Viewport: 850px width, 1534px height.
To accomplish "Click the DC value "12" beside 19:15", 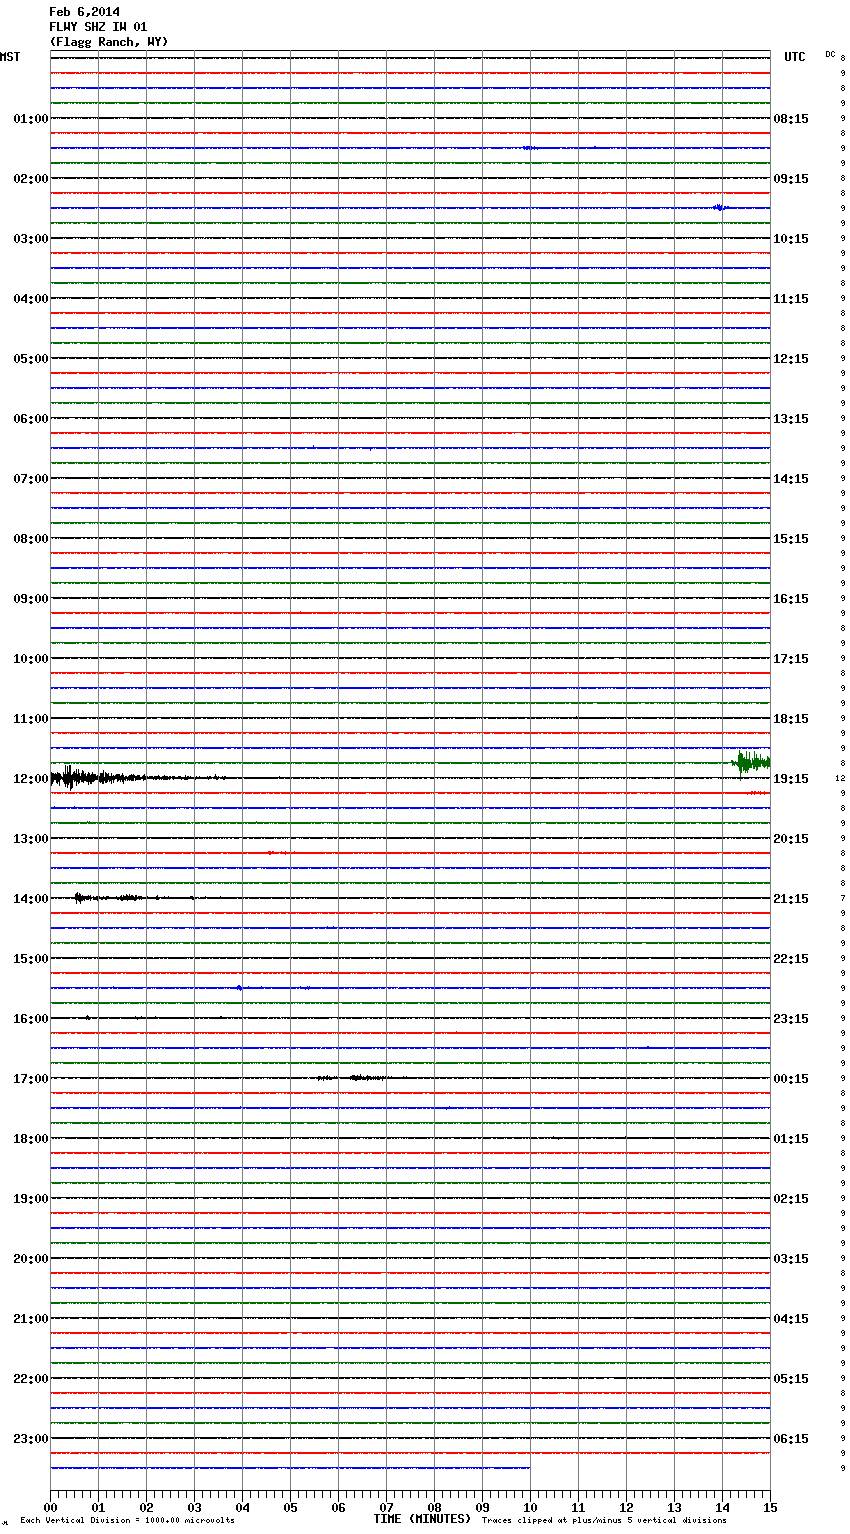I will click(840, 779).
